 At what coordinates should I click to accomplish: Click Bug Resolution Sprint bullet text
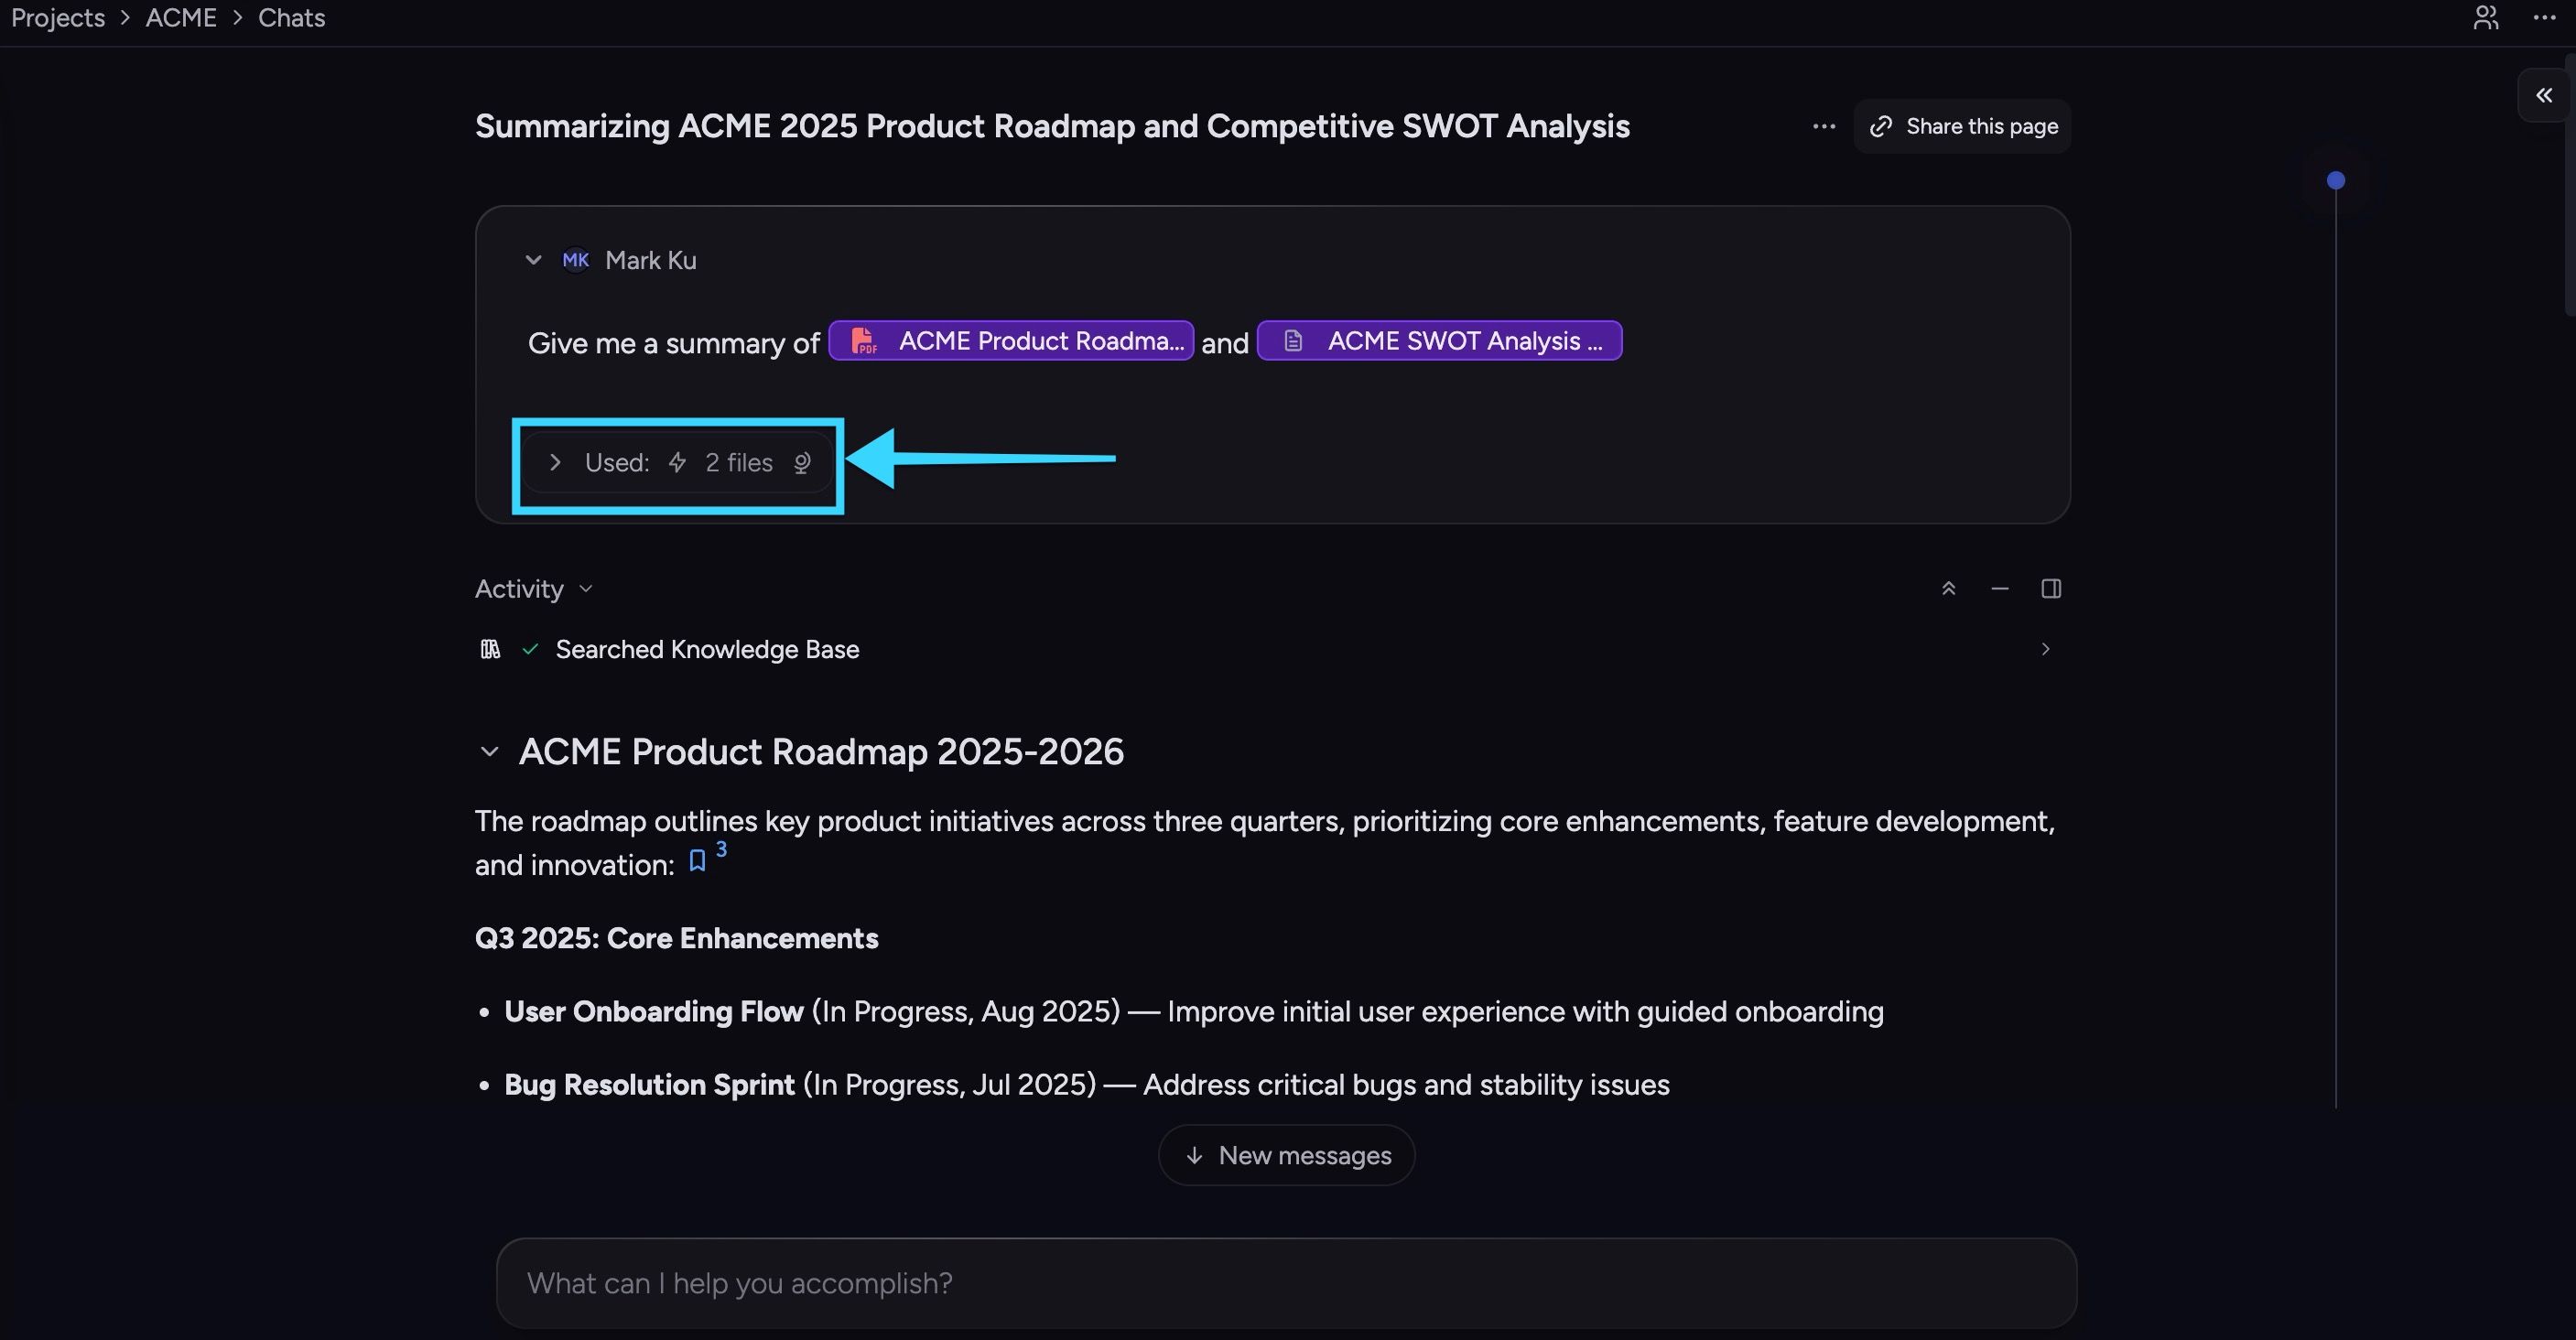(1087, 1085)
